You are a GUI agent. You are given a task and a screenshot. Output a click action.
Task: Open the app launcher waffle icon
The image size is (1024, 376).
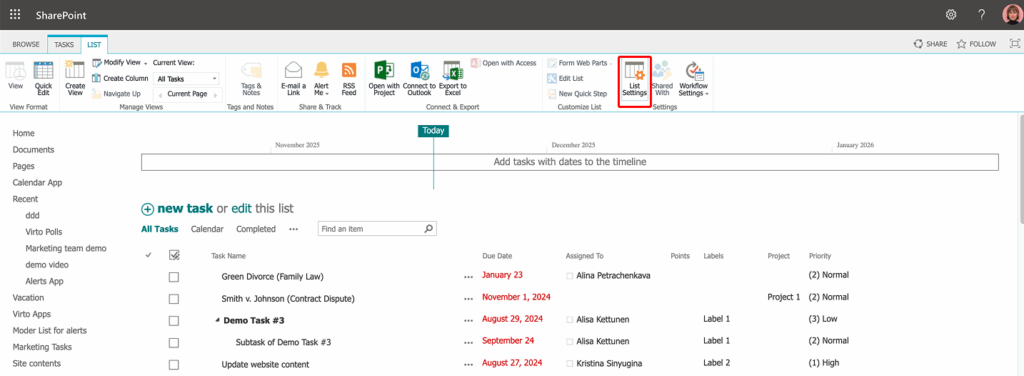(15, 14)
